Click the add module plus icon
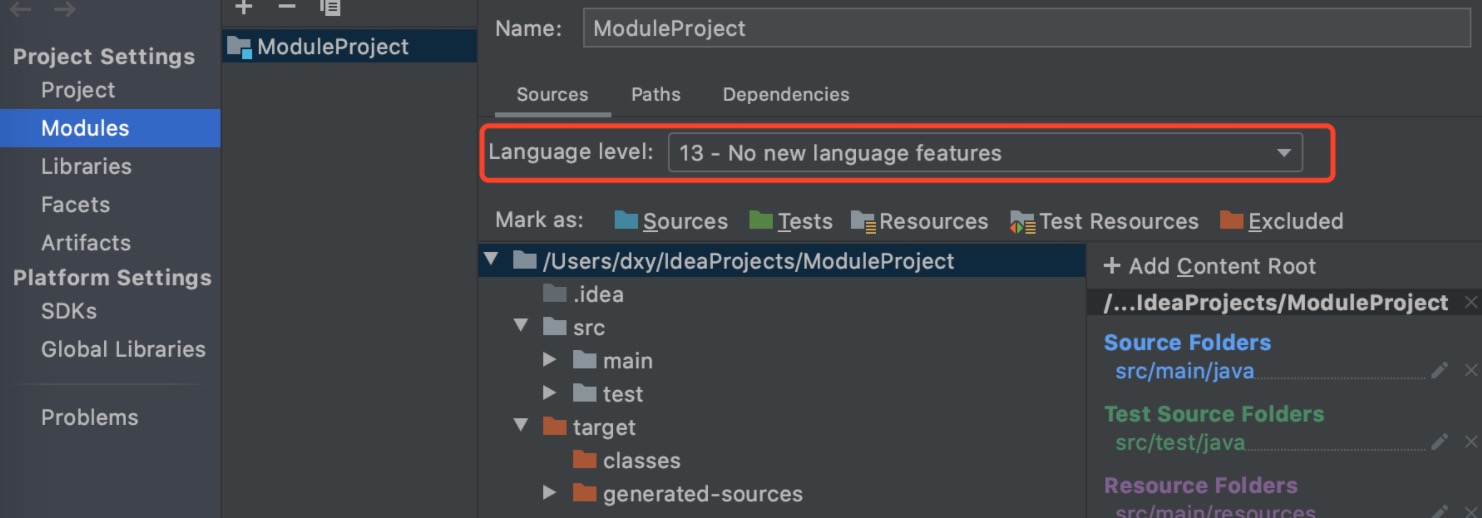The width and height of the screenshot is (1482, 518). [x=244, y=7]
